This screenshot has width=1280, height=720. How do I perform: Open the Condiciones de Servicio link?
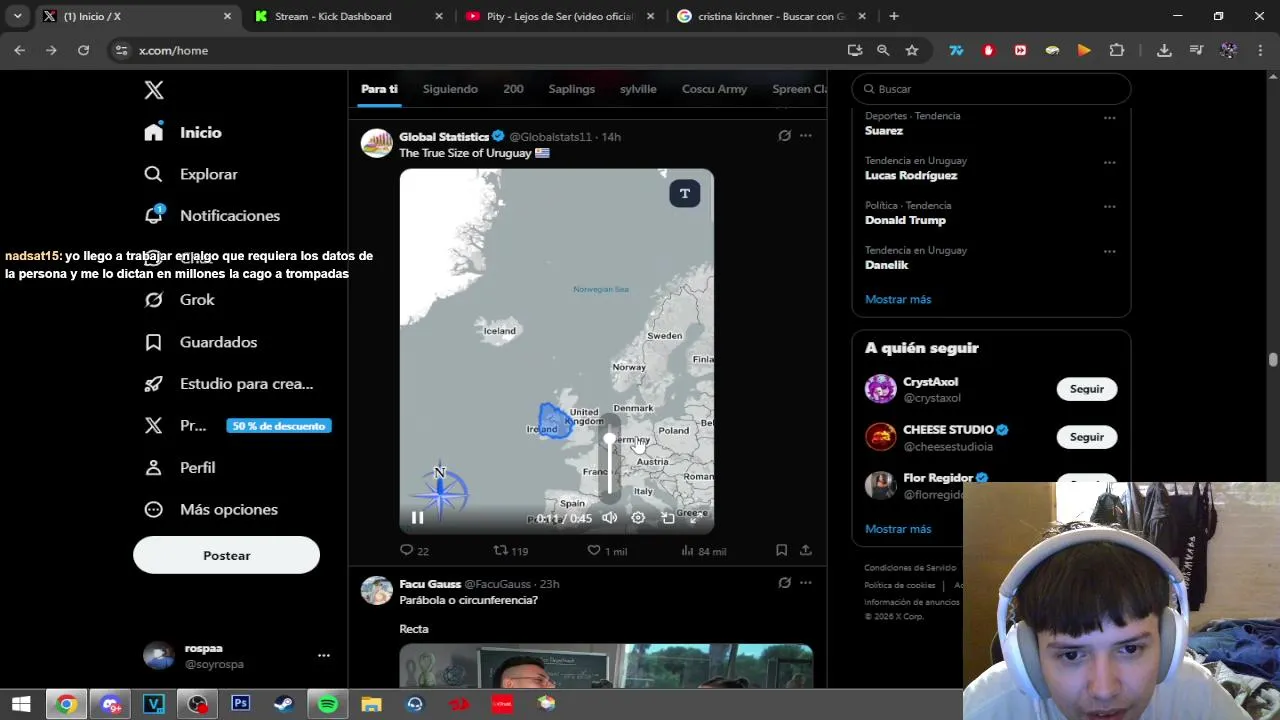point(910,568)
